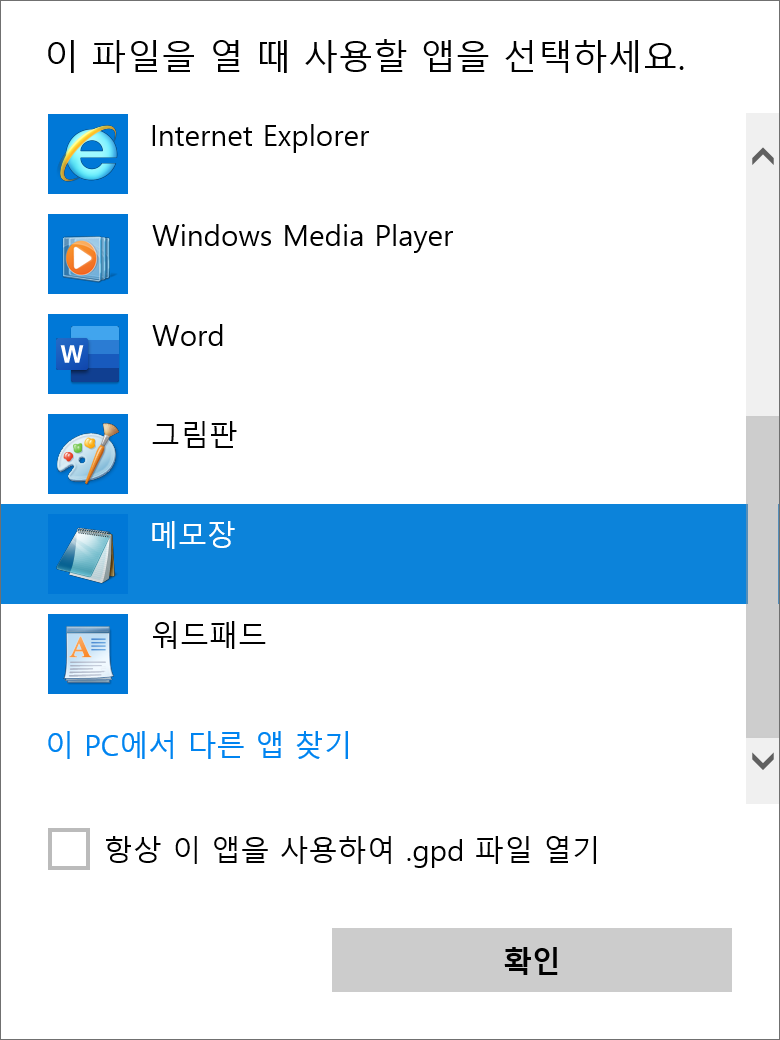Enable 항상 이 앱을 사용하여 .gpd checkbox
Viewport: 780px width, 1040px height.
69,848
